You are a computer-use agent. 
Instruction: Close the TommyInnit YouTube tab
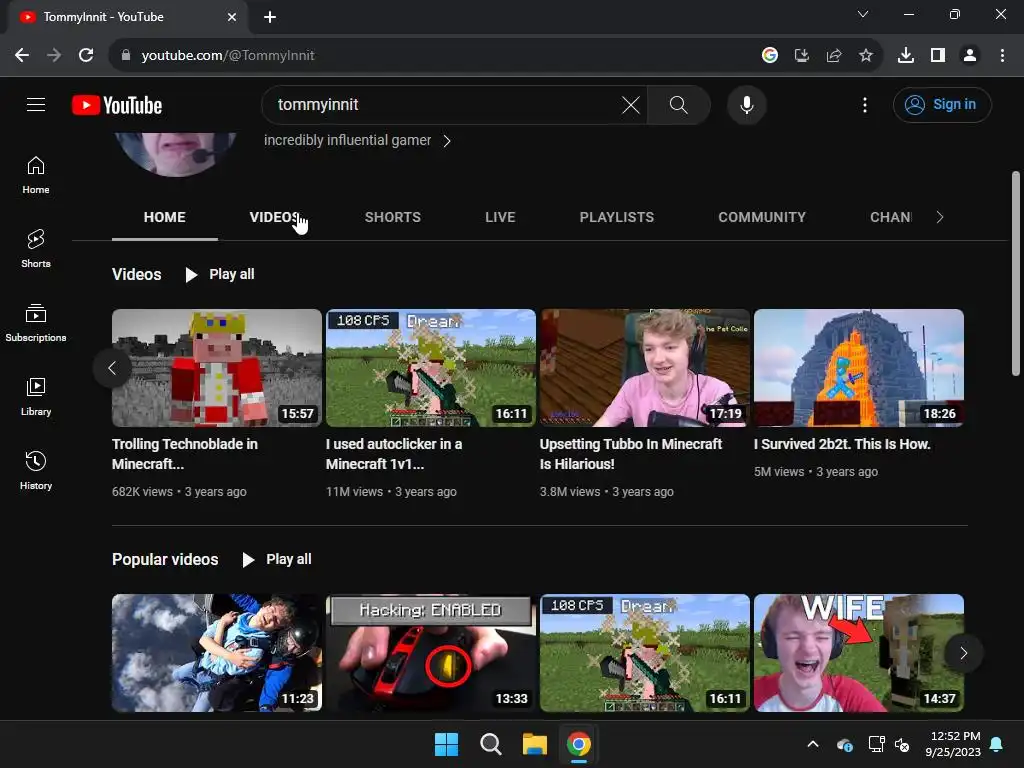pos(232,17)
